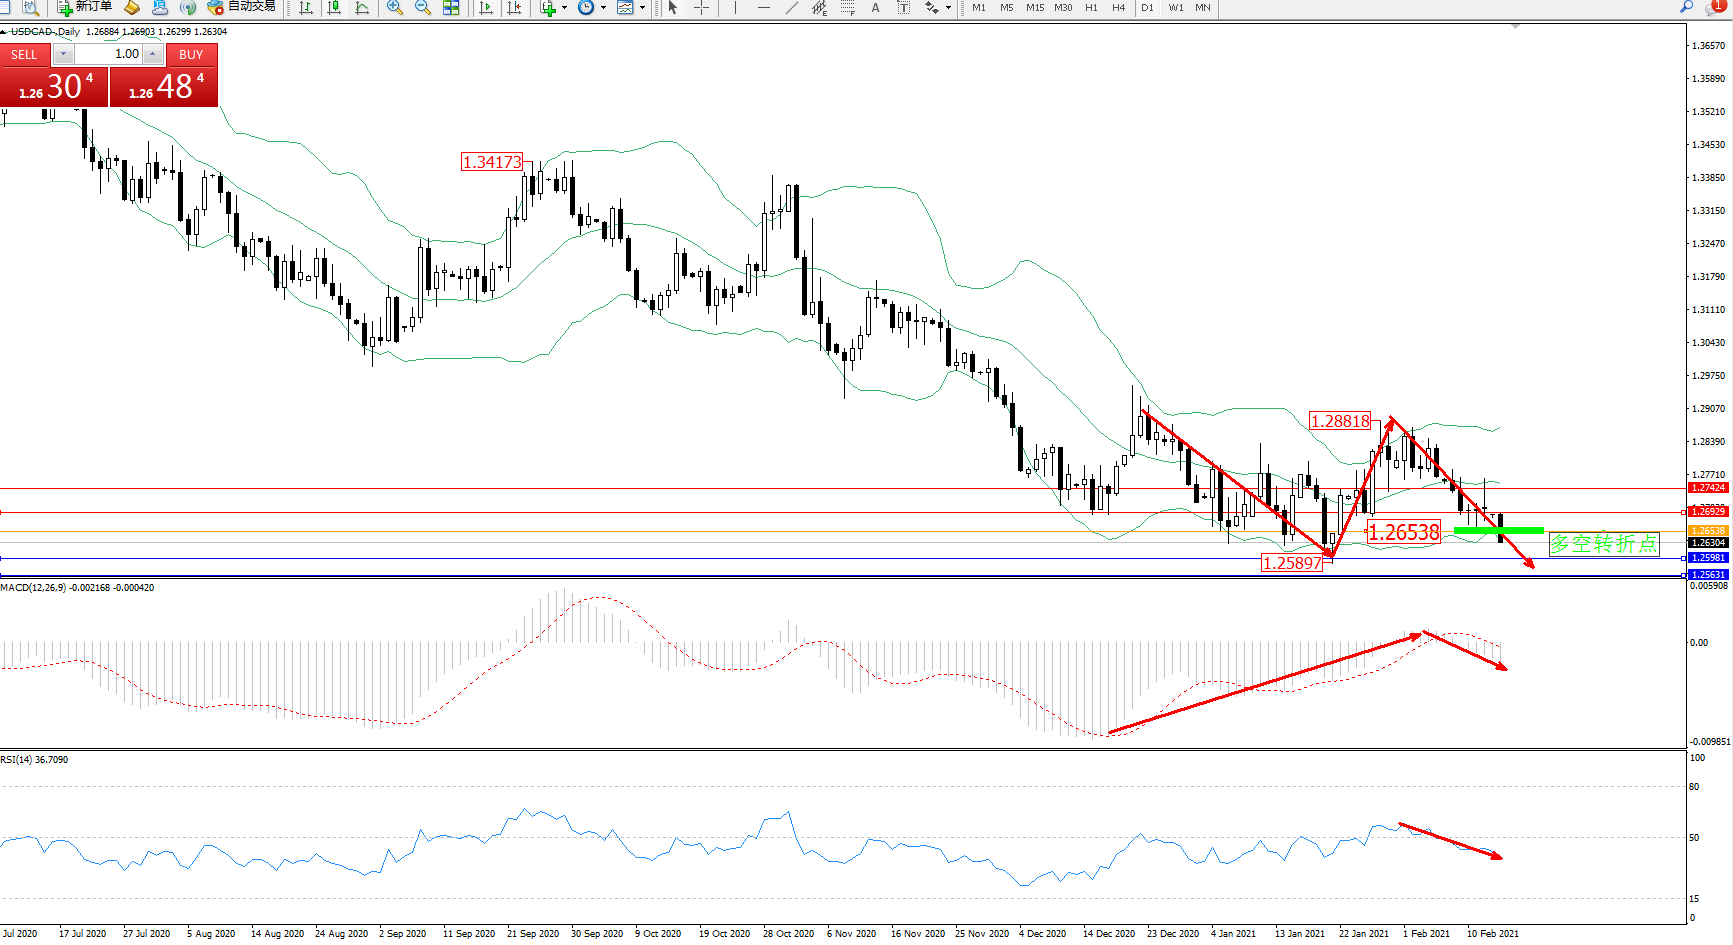Expand the periodicity clock dropdown arrow
This screenshot has height=945, width=1733.
[603, 8]
